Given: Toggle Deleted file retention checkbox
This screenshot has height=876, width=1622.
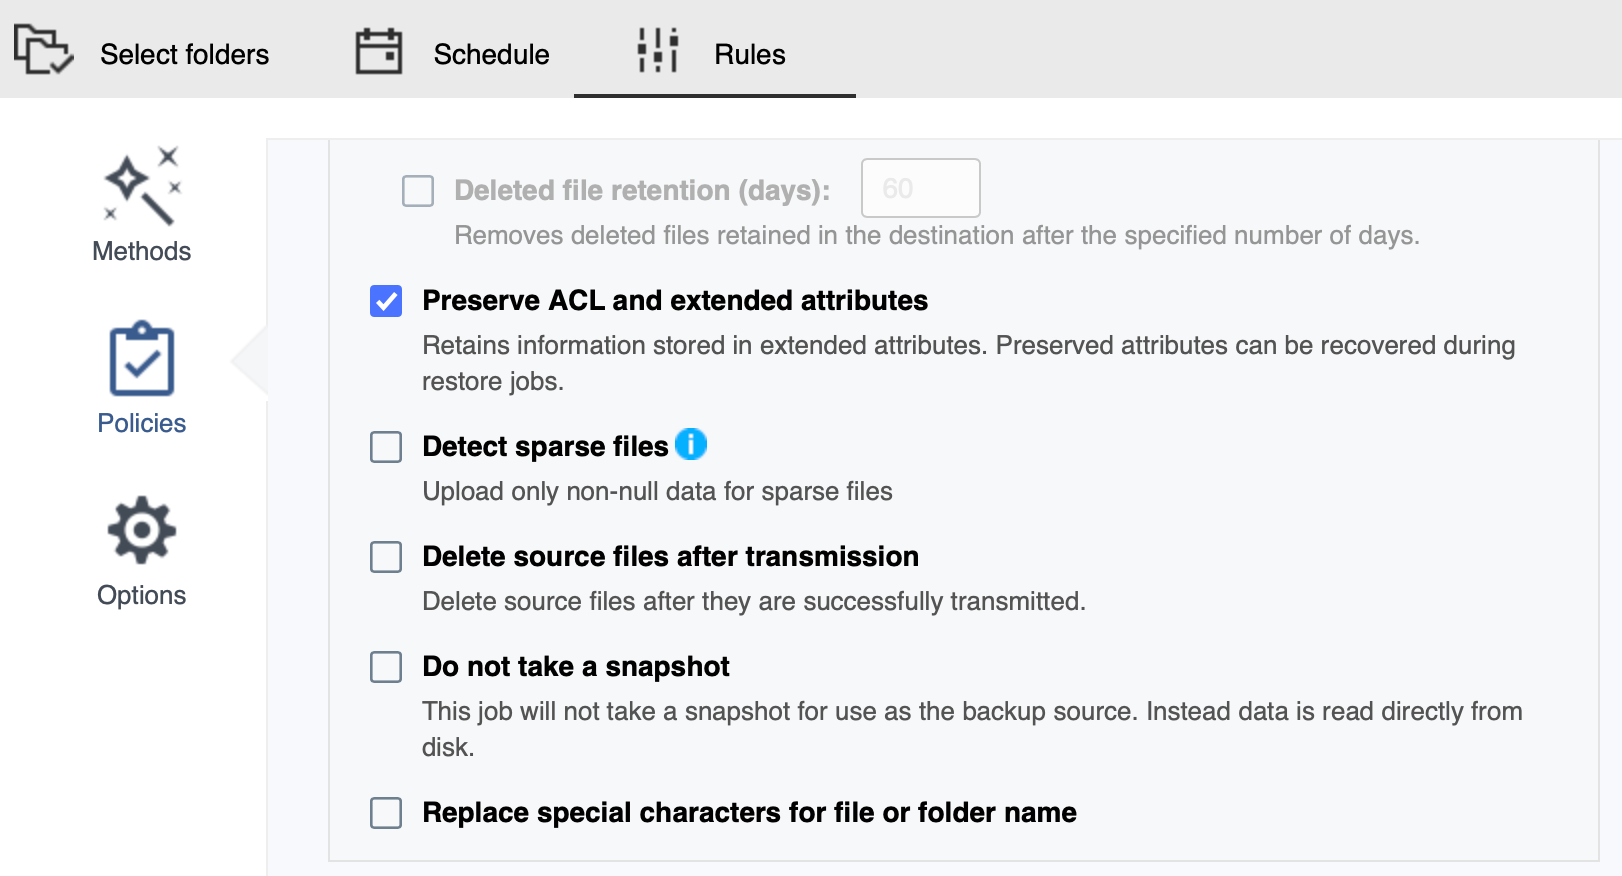Looking at the screenshot, I should point(418,190).
